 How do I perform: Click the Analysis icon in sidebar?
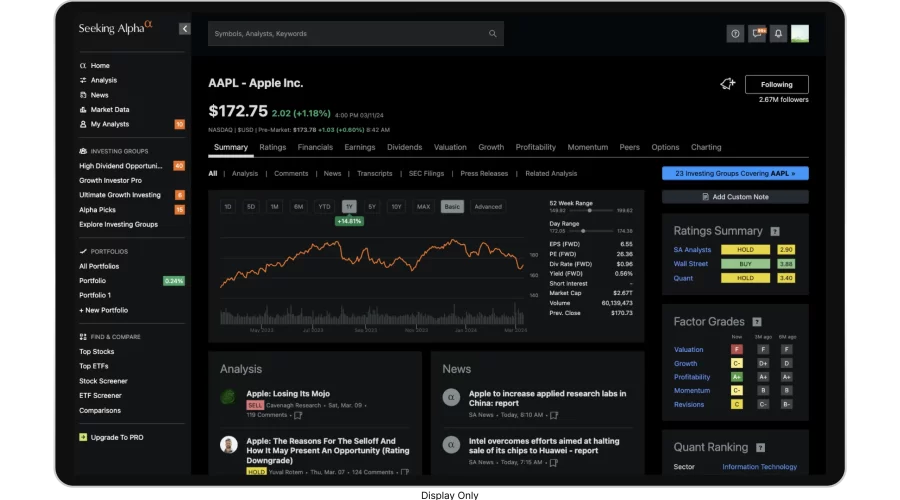(83, 80)
